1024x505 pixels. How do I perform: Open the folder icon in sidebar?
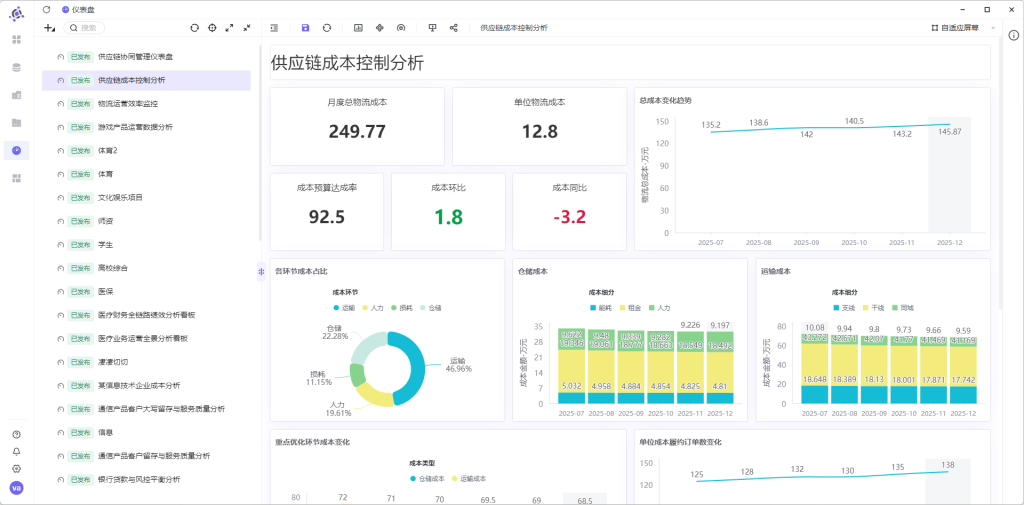[17, 122]
